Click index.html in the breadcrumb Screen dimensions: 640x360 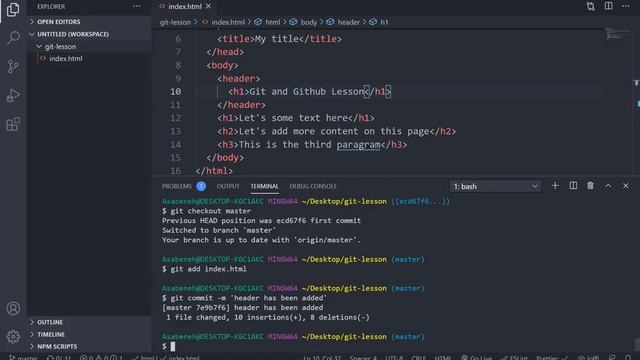coord(228,22)
